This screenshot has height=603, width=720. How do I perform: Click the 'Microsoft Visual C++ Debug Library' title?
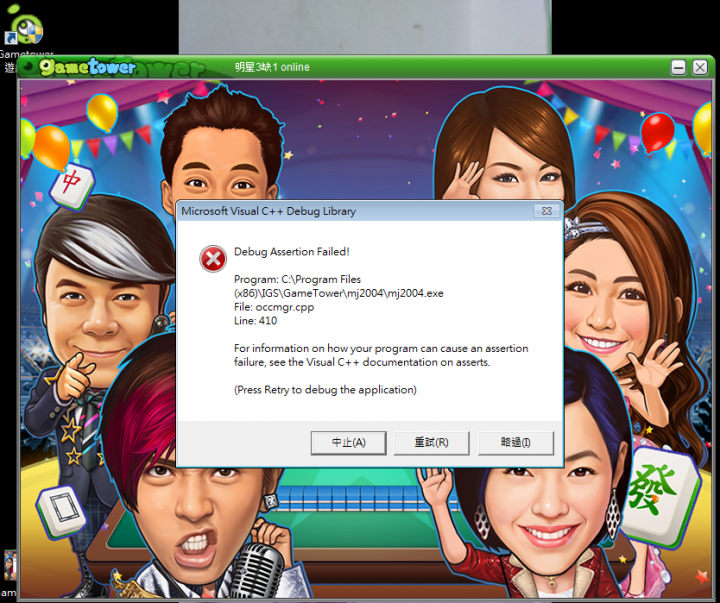(x=269, y=211)
